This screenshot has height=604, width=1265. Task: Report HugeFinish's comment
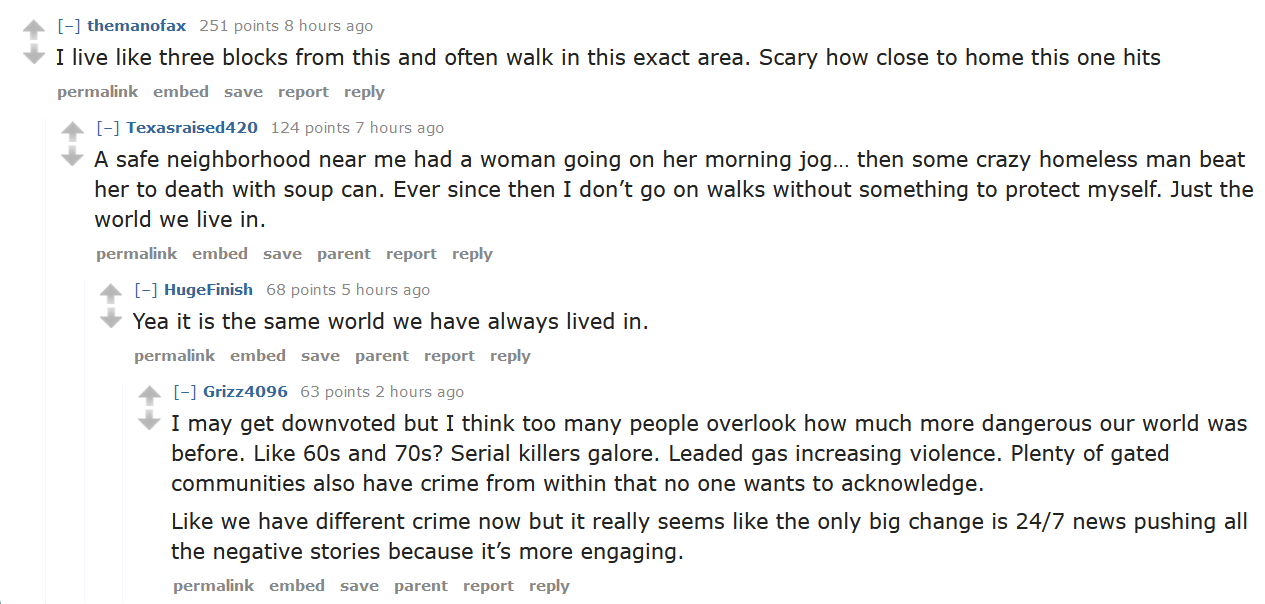click(449, 356)
